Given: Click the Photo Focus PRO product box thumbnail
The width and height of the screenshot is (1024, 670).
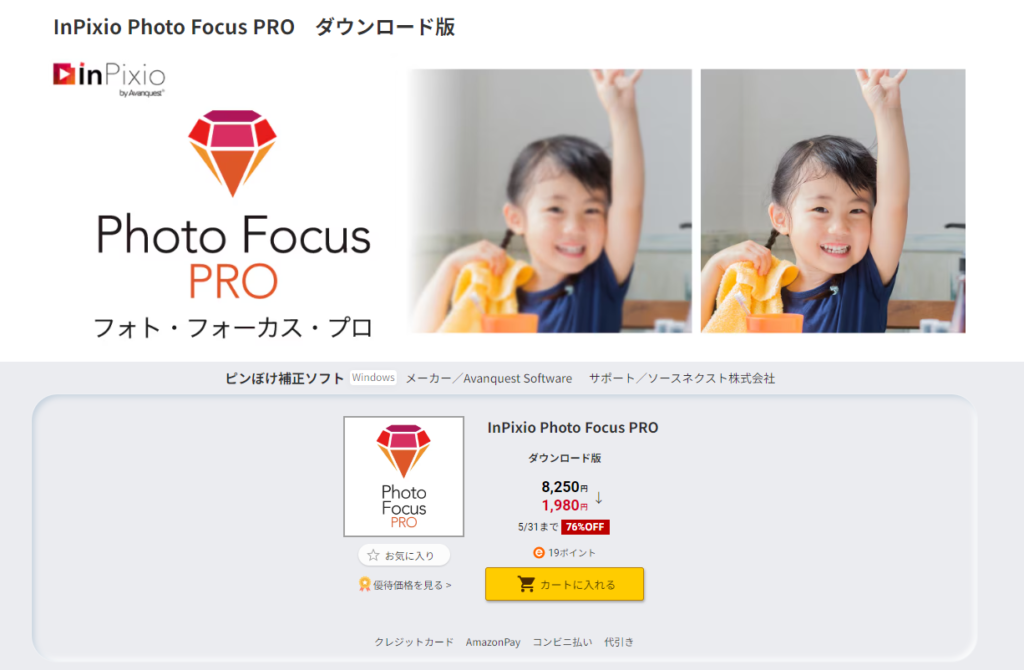Looking at the screenshot, I should pos(404,477).
